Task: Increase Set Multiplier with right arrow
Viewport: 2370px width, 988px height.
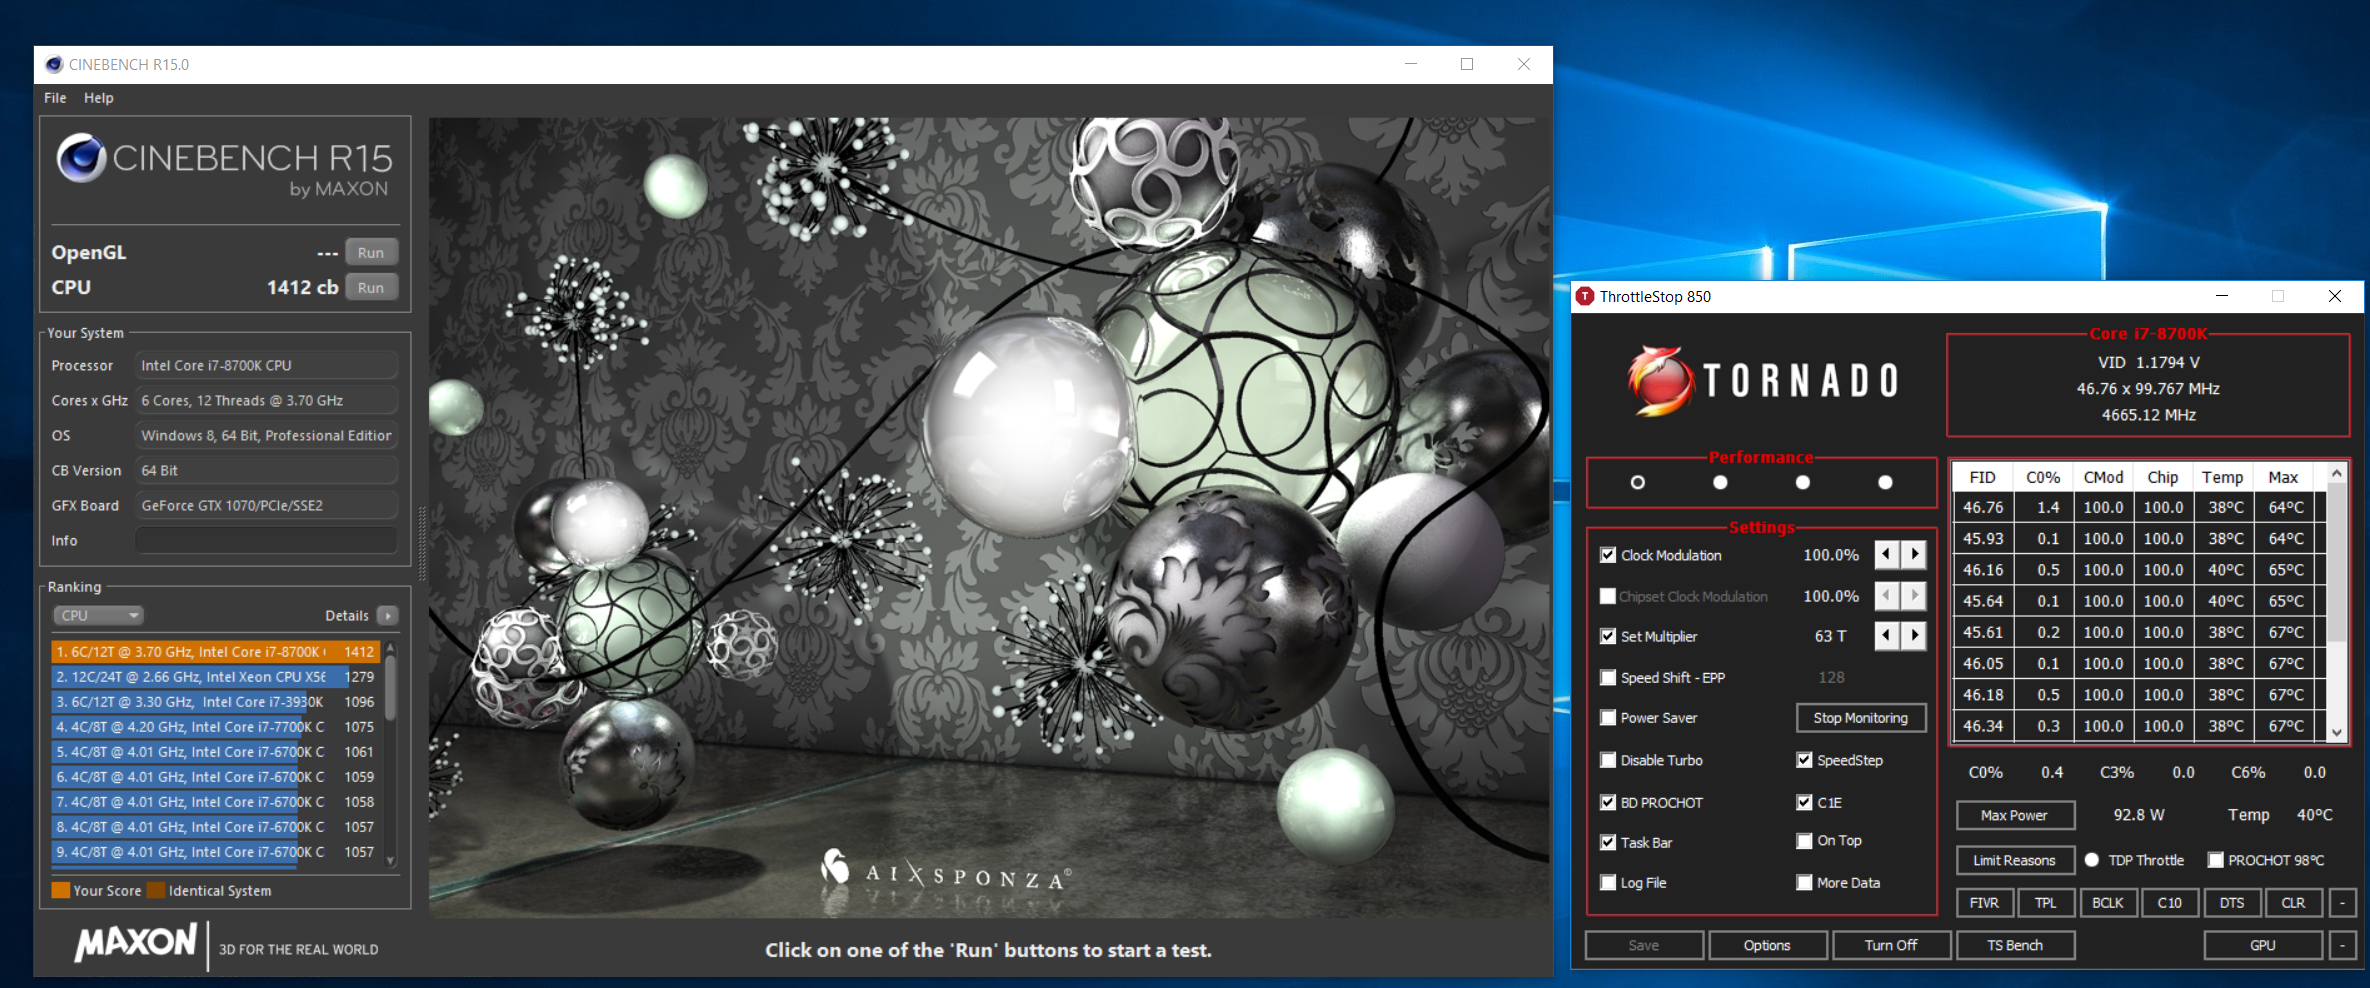Action: pos(1914,635)
